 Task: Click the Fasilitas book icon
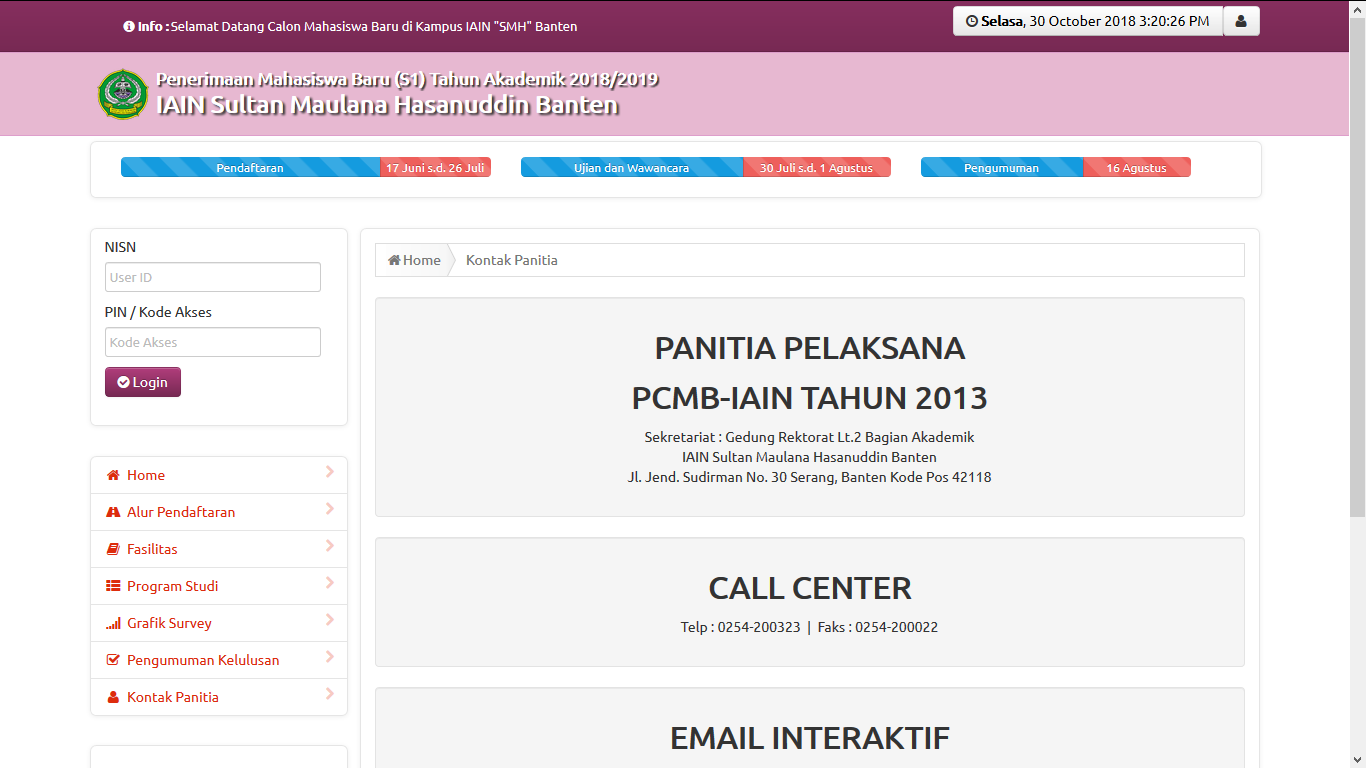(113, 549)
